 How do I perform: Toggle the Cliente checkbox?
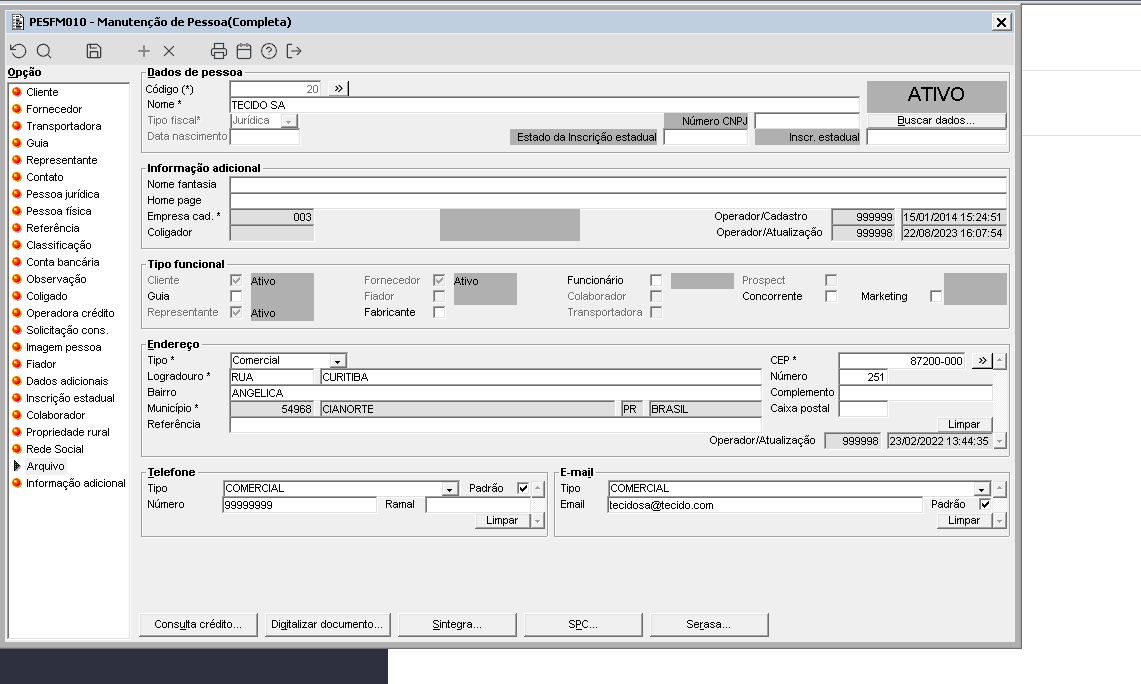236,280
